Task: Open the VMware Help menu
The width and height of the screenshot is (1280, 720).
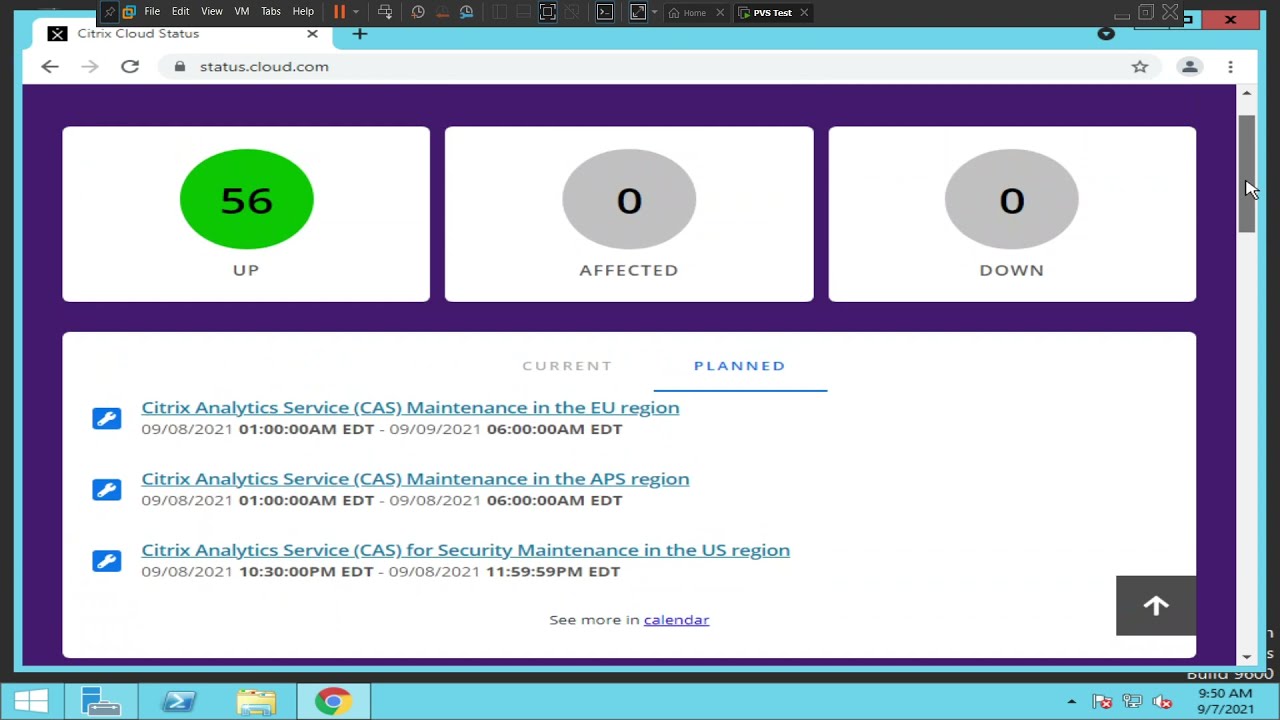Action: (303, 12)
